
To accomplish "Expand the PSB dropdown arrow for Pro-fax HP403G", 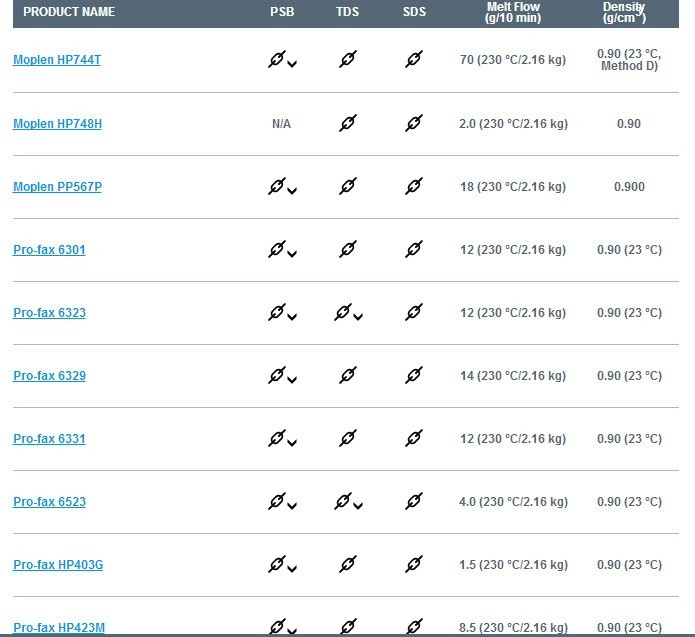I will [292, 568].
